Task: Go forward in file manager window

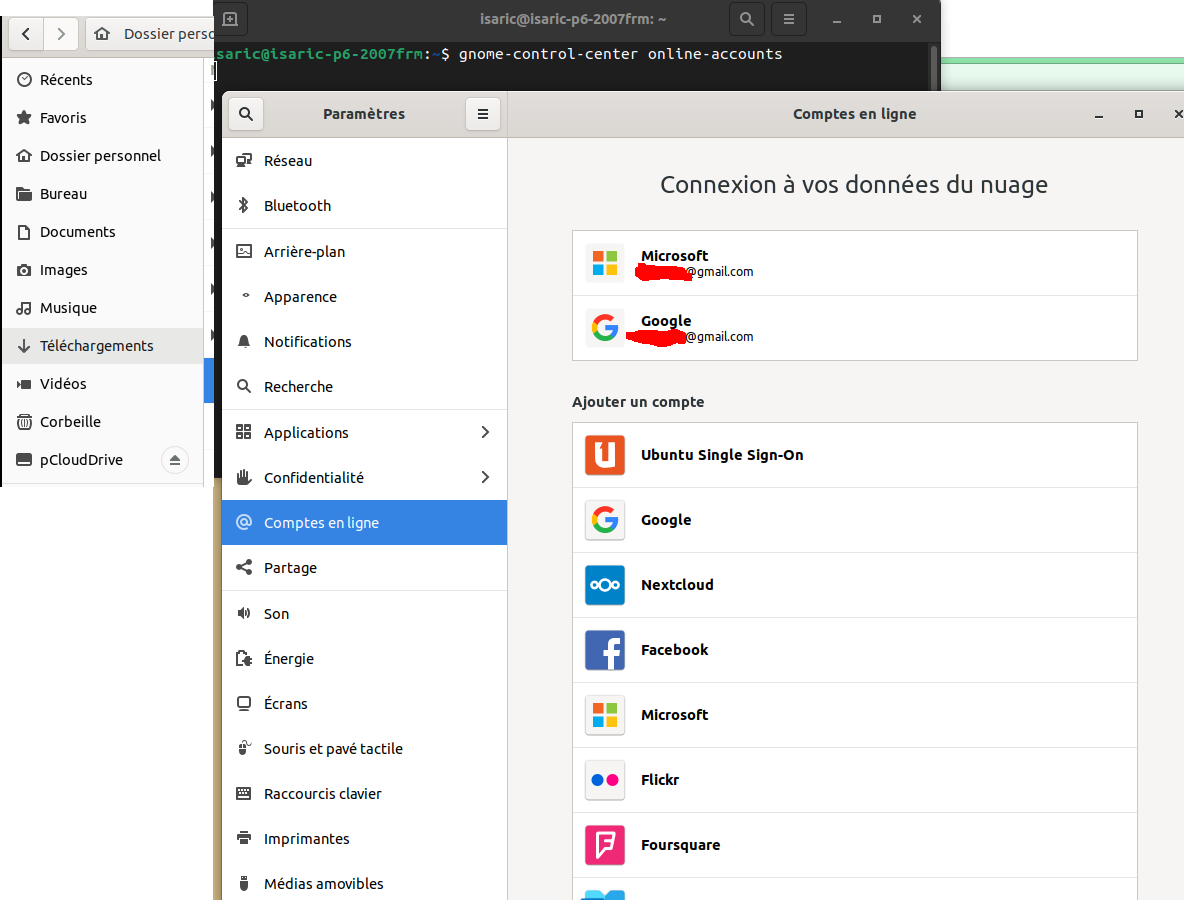Action: pos(61,34)
